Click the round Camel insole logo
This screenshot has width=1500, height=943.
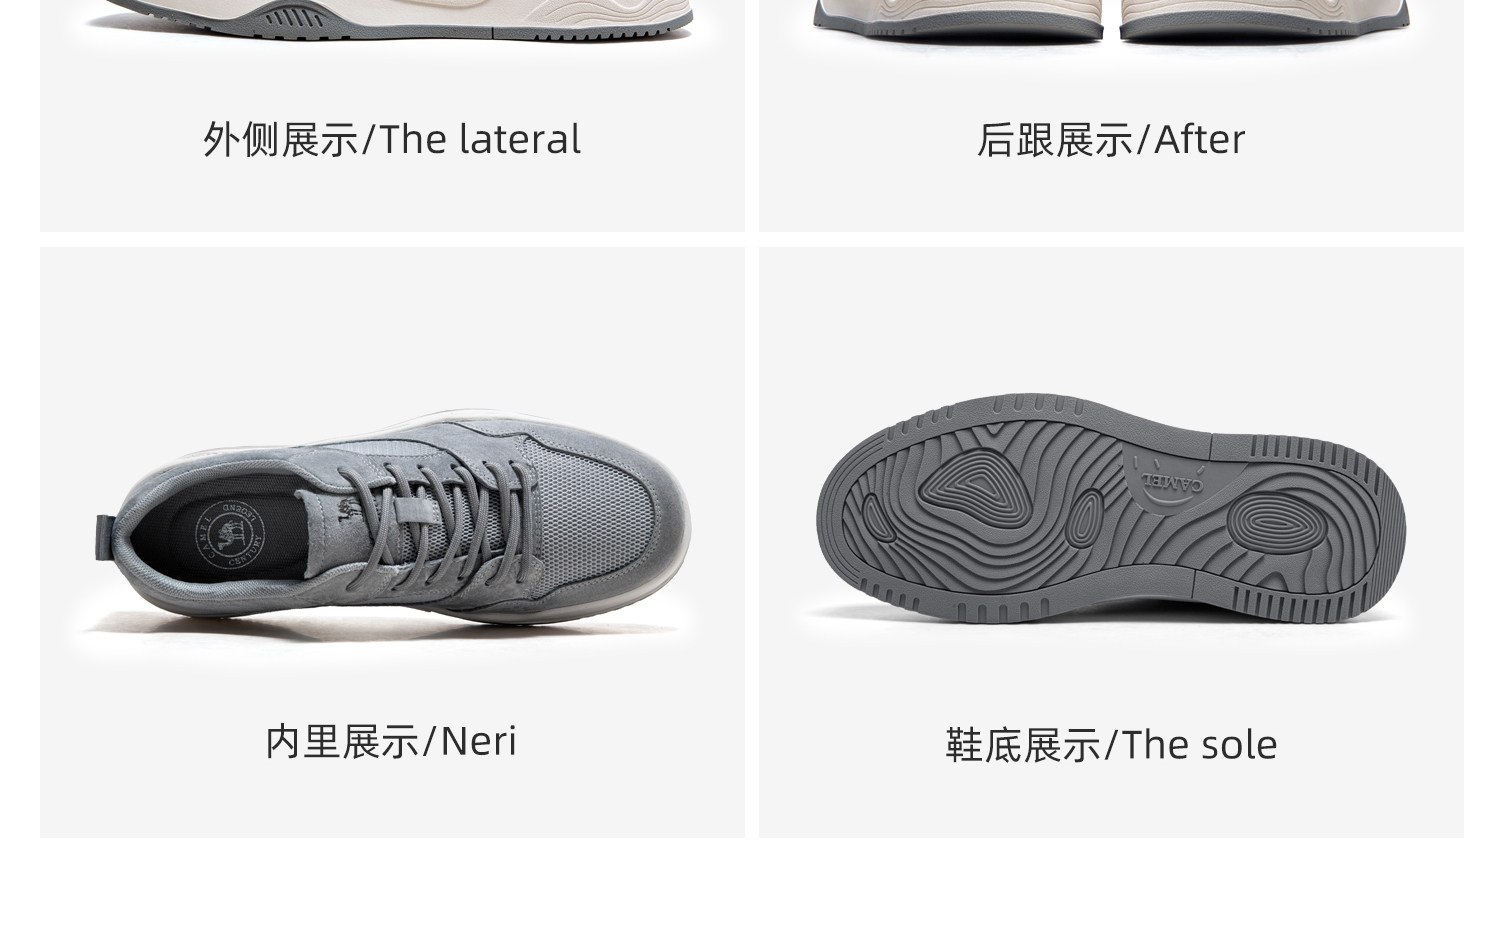231,536
